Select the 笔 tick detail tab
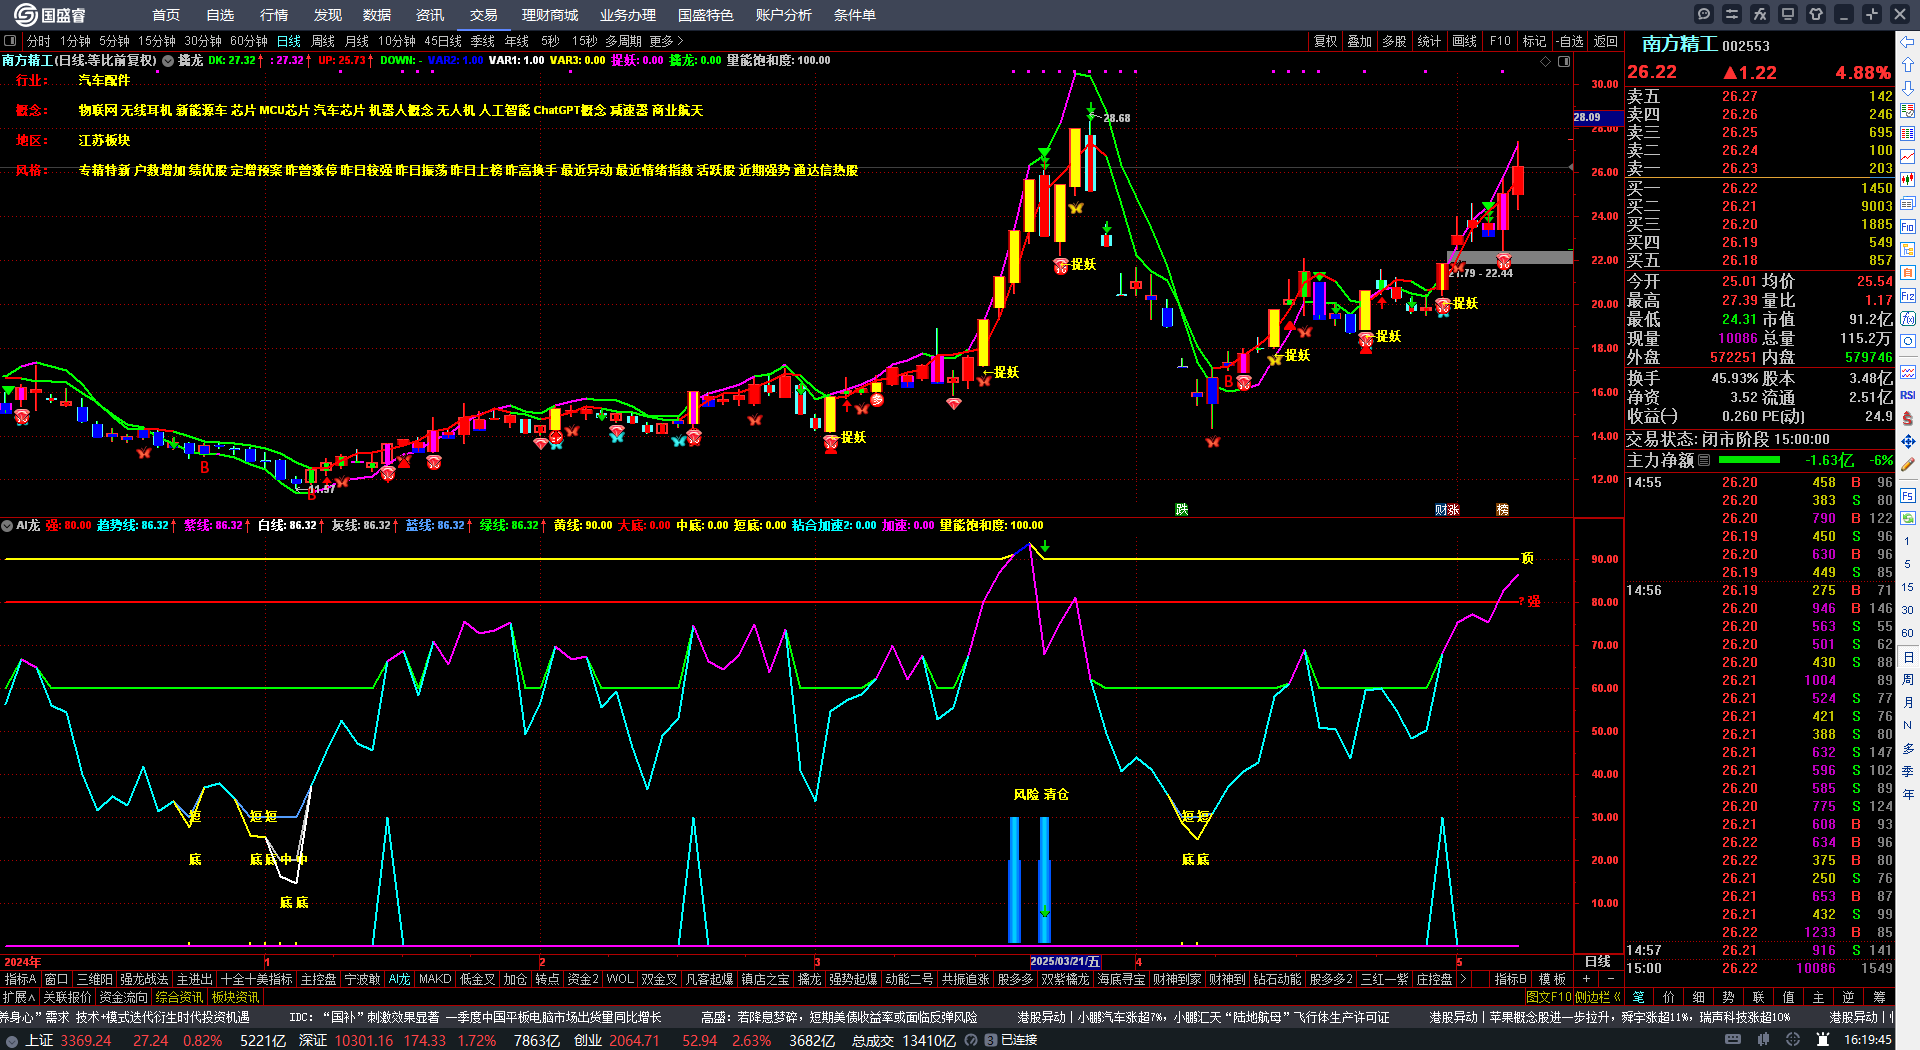This screenshot has height=1050, width=1920. point(1638,997)
